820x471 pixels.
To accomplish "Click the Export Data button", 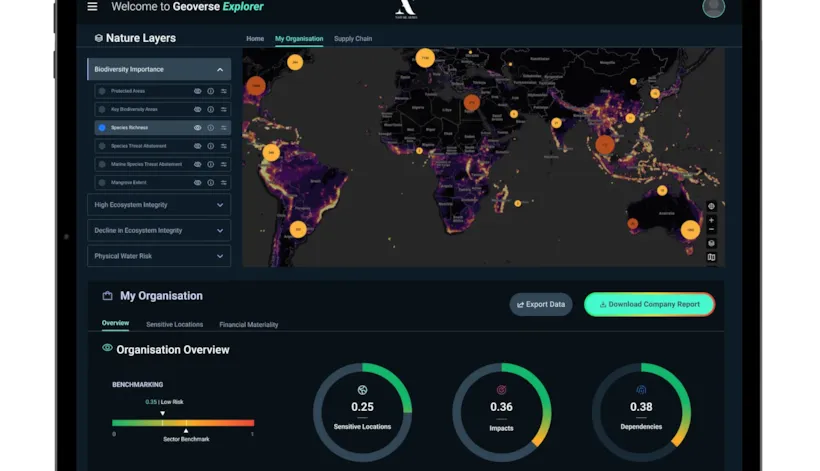I will click(541, 304).
